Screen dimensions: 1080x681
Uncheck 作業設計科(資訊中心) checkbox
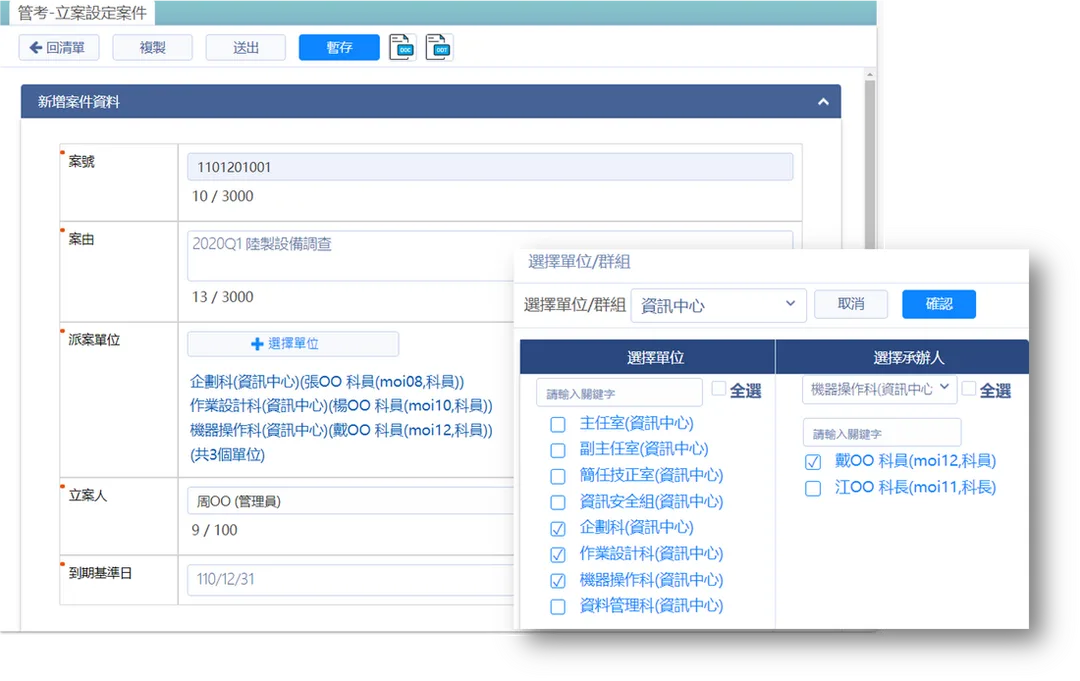point(558,555)
